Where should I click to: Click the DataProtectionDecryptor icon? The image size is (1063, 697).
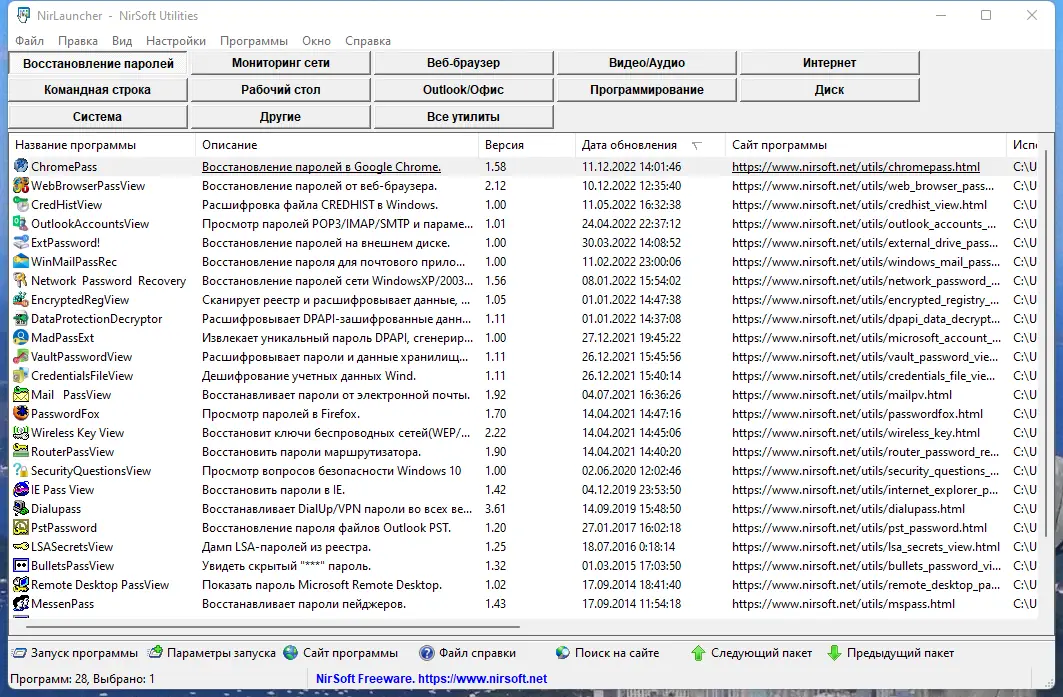pos(21,318)
